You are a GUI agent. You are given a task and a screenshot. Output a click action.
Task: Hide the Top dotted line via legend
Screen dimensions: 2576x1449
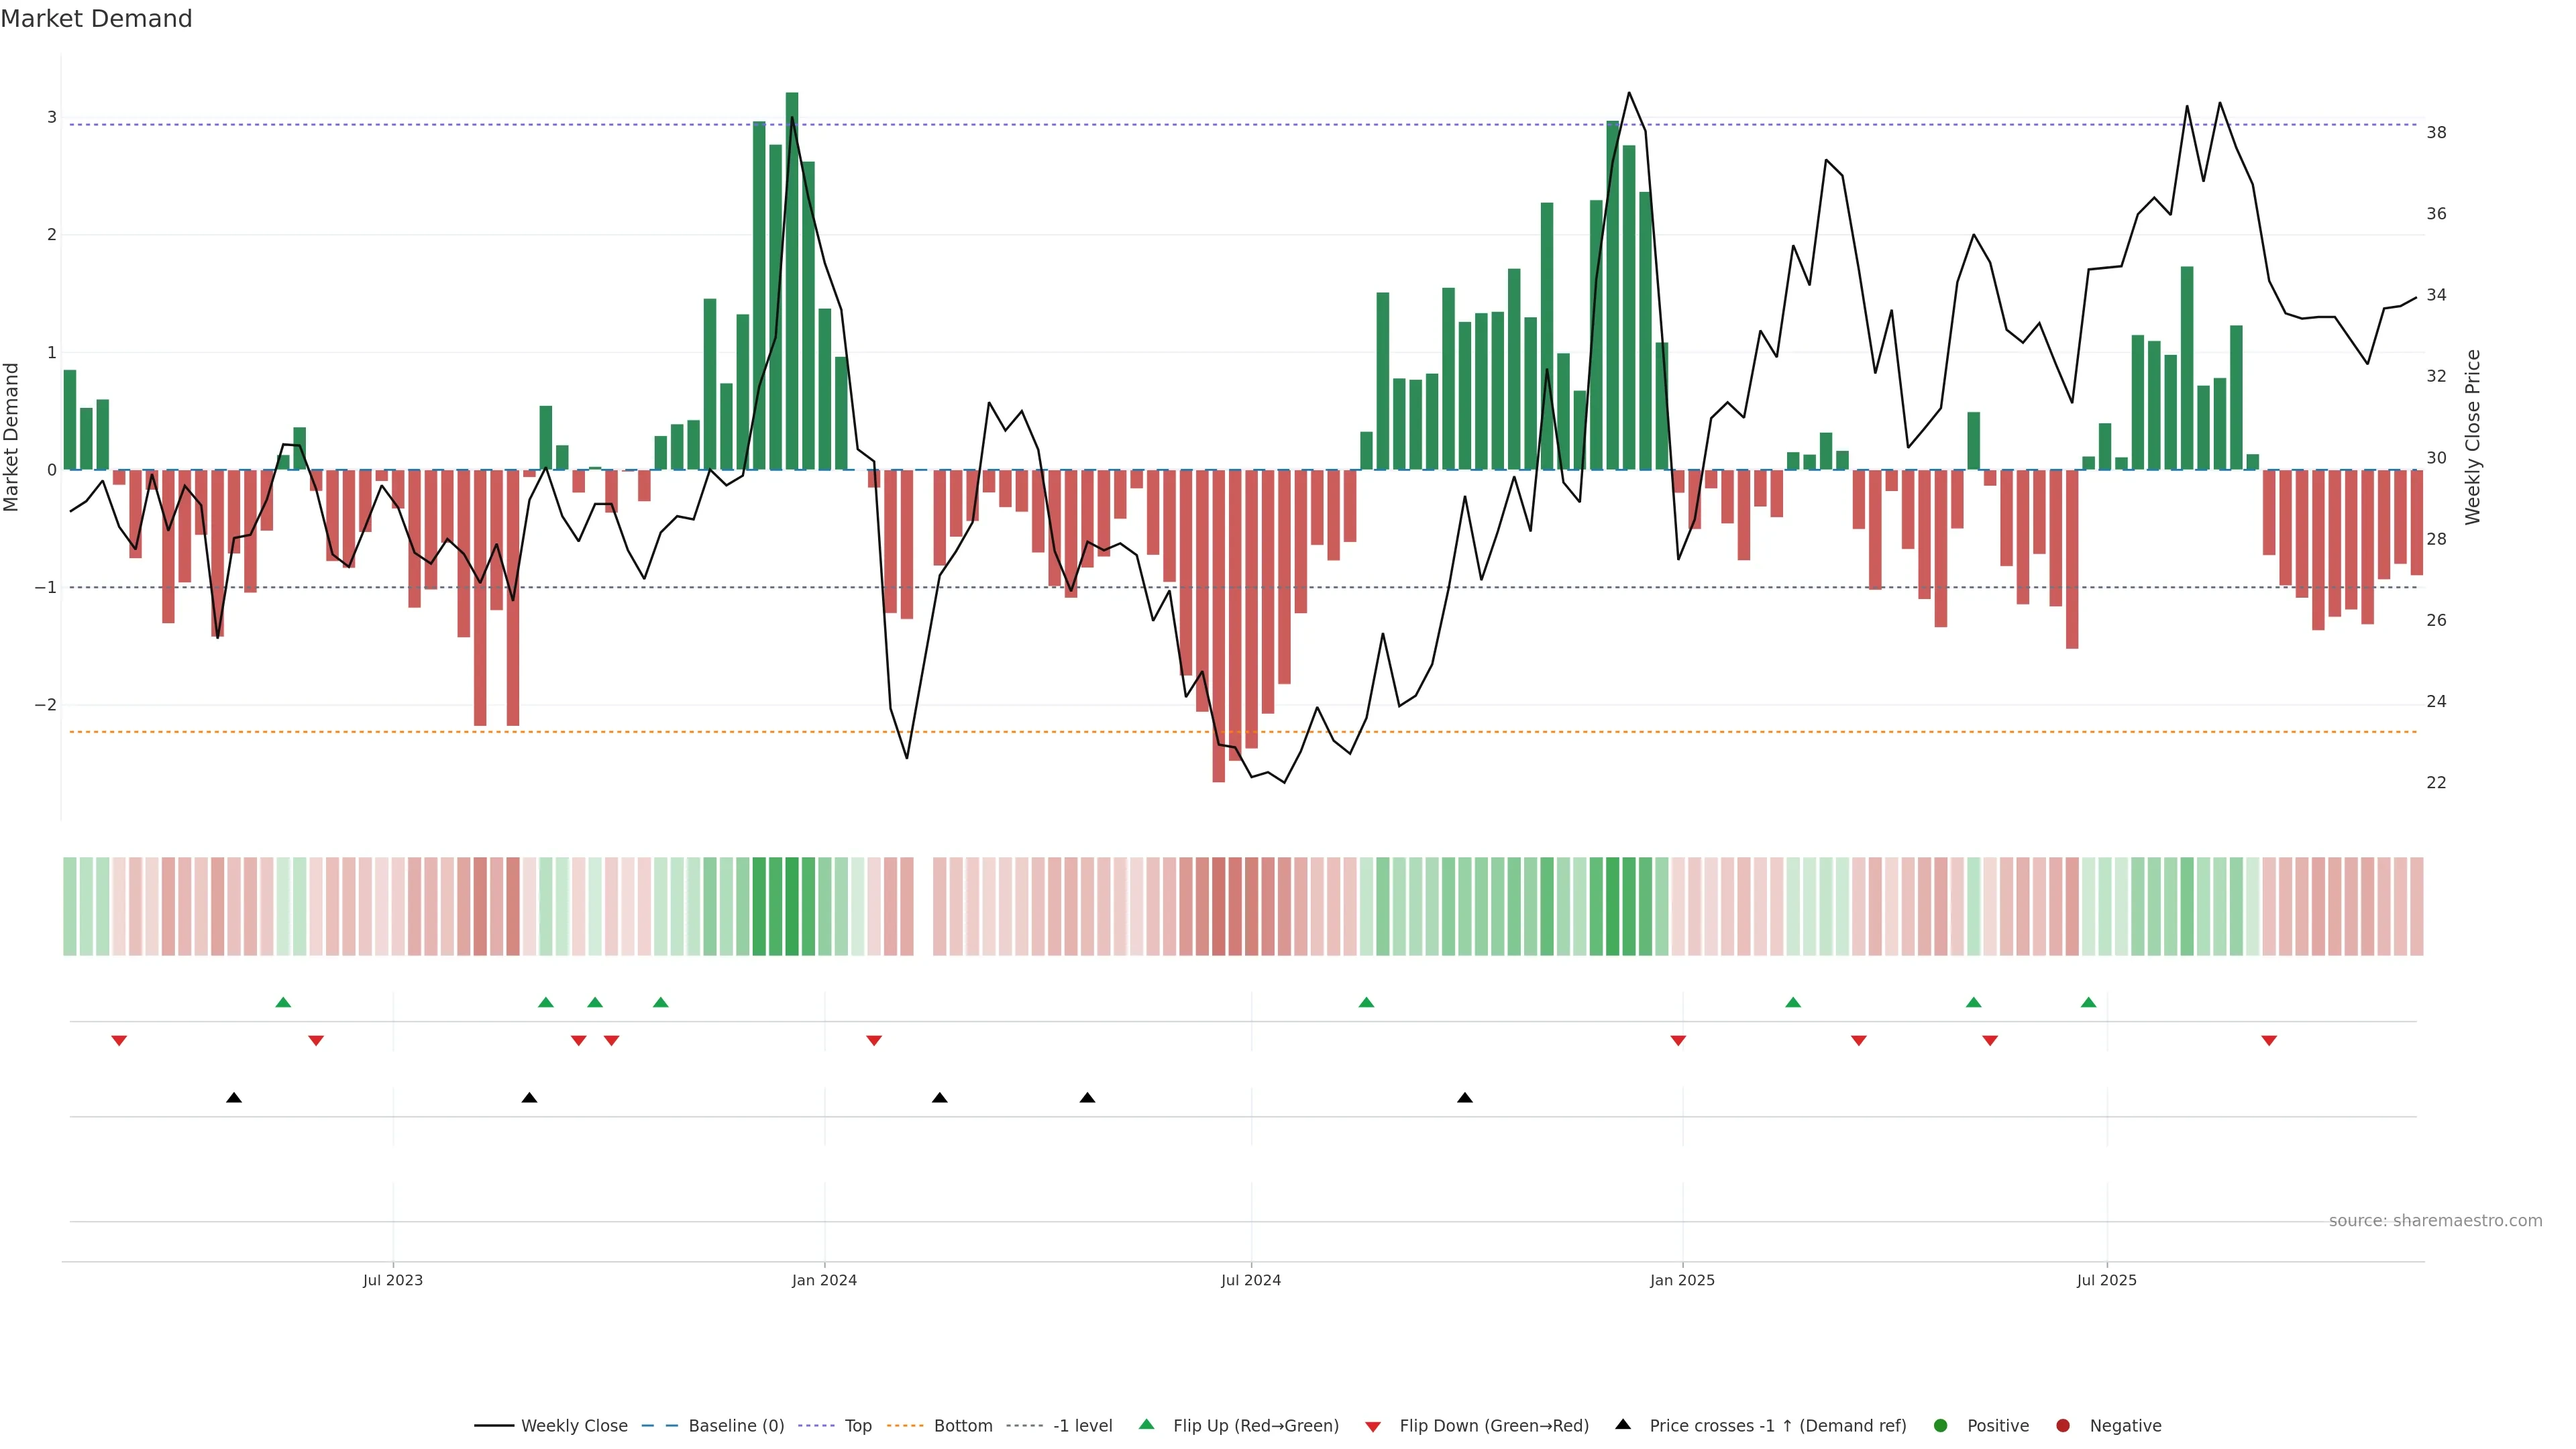[857, 1426]
